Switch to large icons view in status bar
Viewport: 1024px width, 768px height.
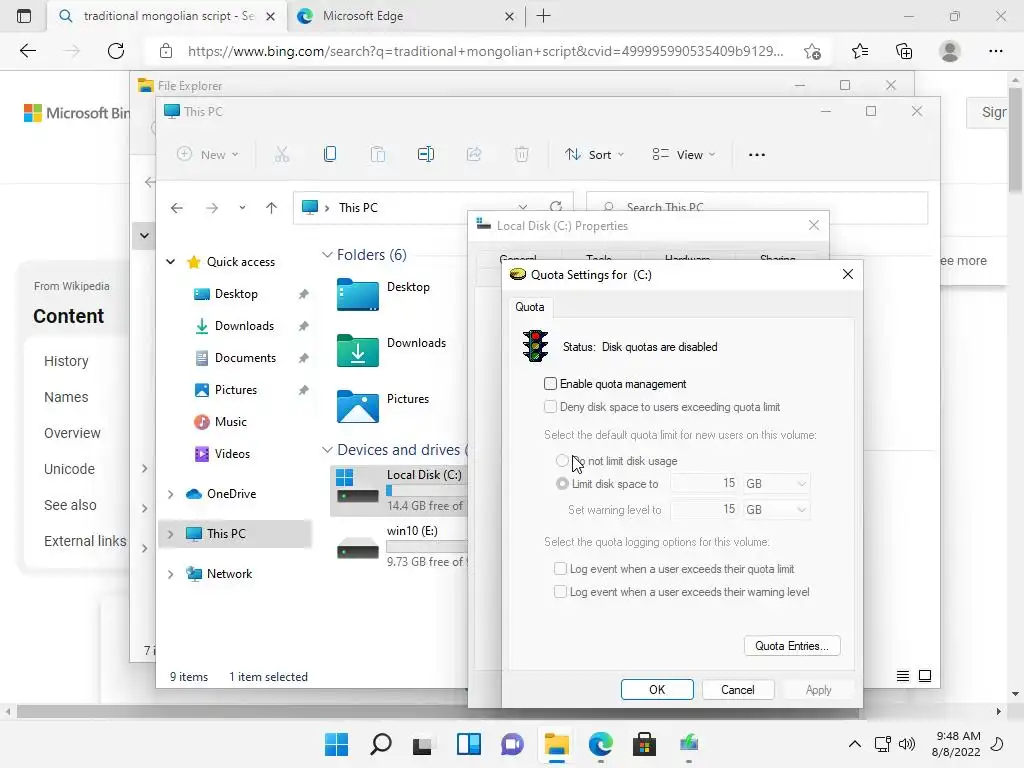point(925,676)
